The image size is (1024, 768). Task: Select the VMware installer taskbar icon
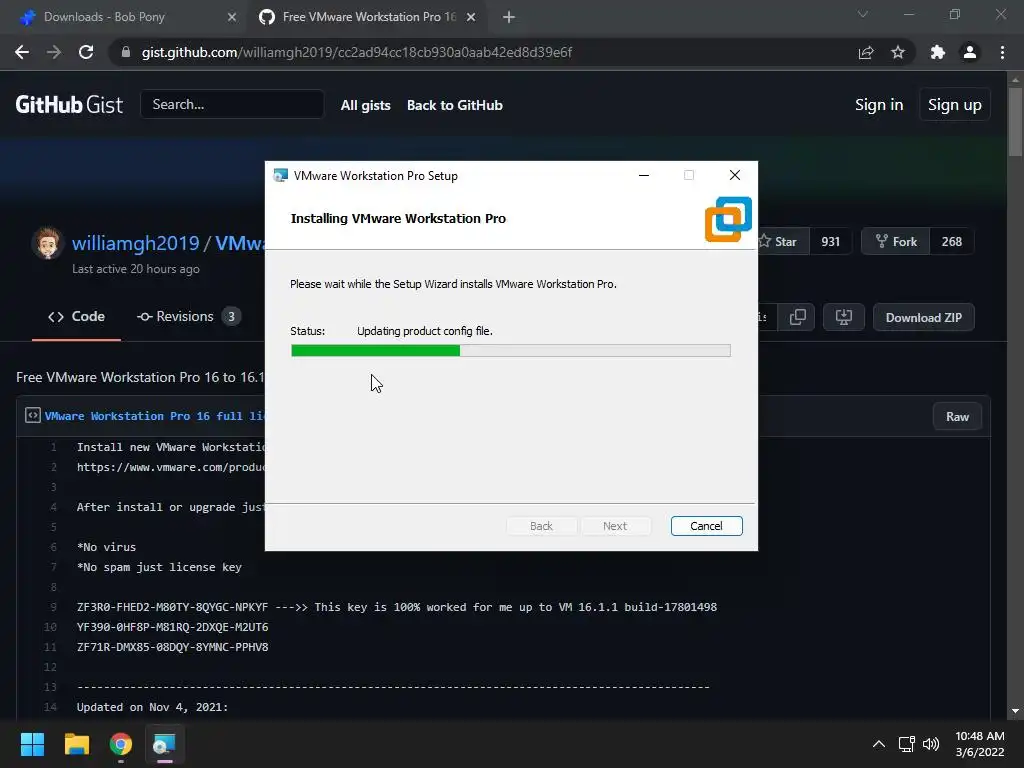(165, 744)
